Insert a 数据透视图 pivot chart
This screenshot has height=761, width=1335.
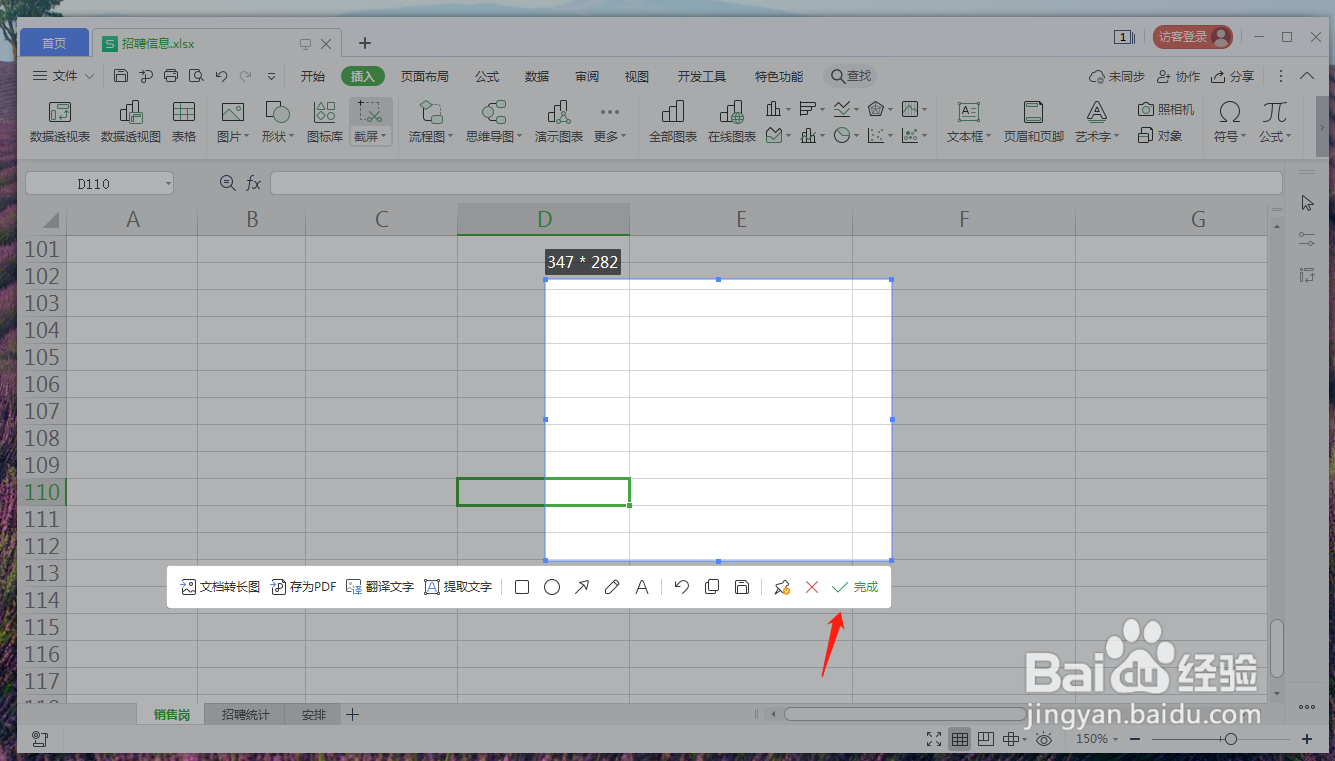point(131,122)
